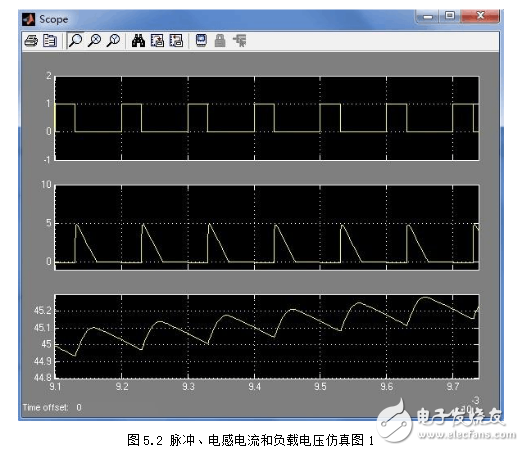Click the Autoscale binoculars icon
This screenshot has height=451, width=524.
(138, 40)
